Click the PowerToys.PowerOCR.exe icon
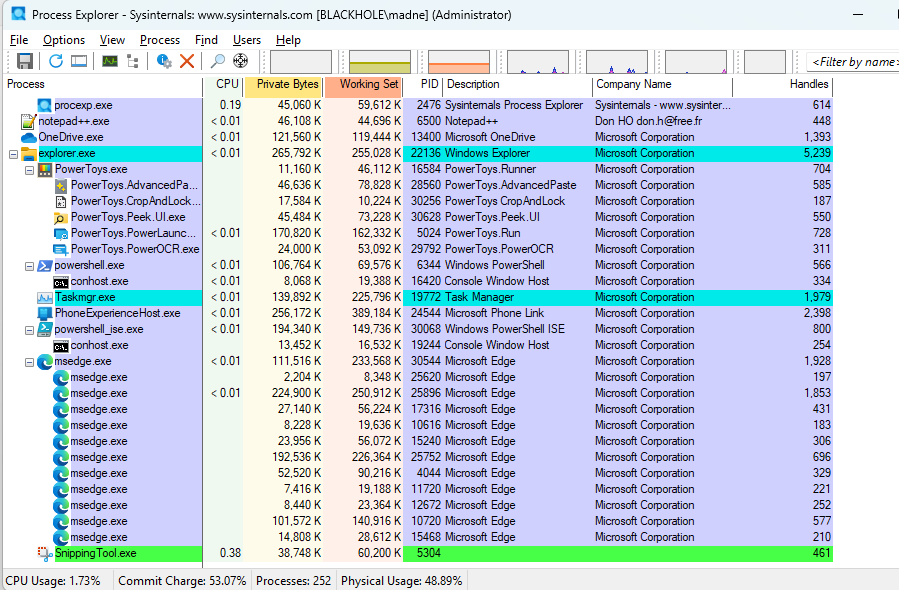899x590 pixels. [61, 250]
